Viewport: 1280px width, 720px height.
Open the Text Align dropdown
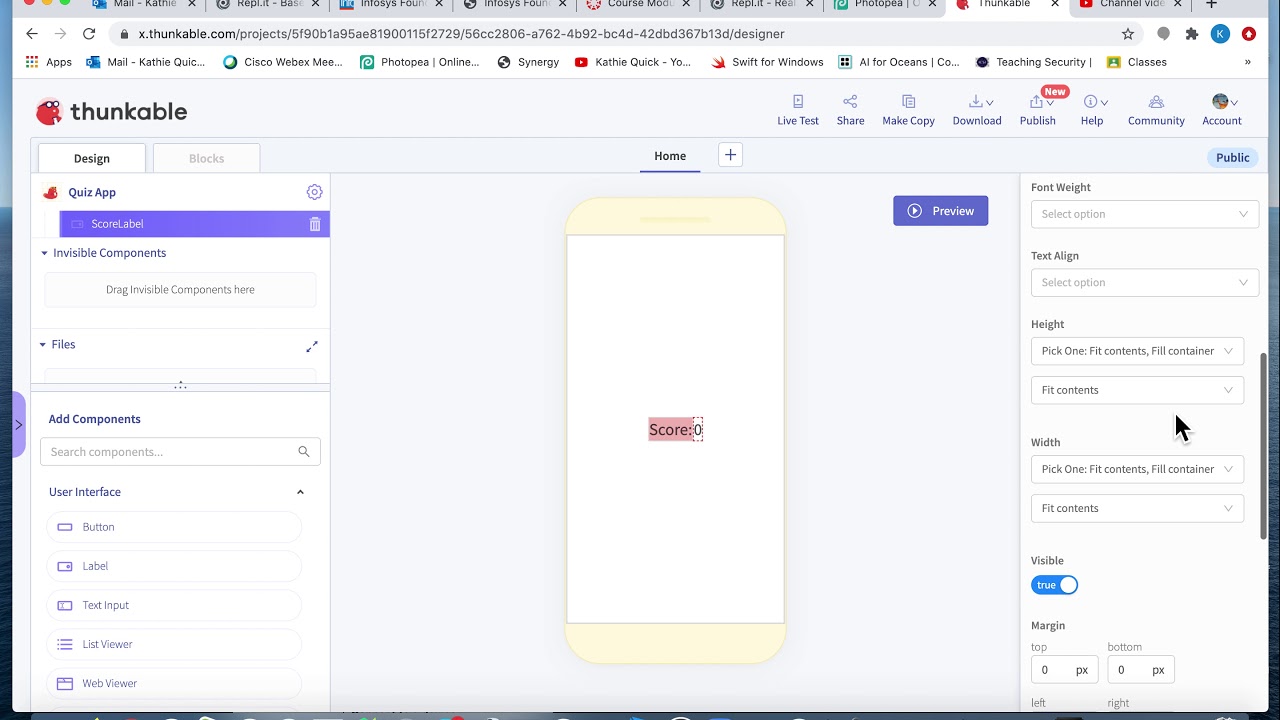[1145, 283]
